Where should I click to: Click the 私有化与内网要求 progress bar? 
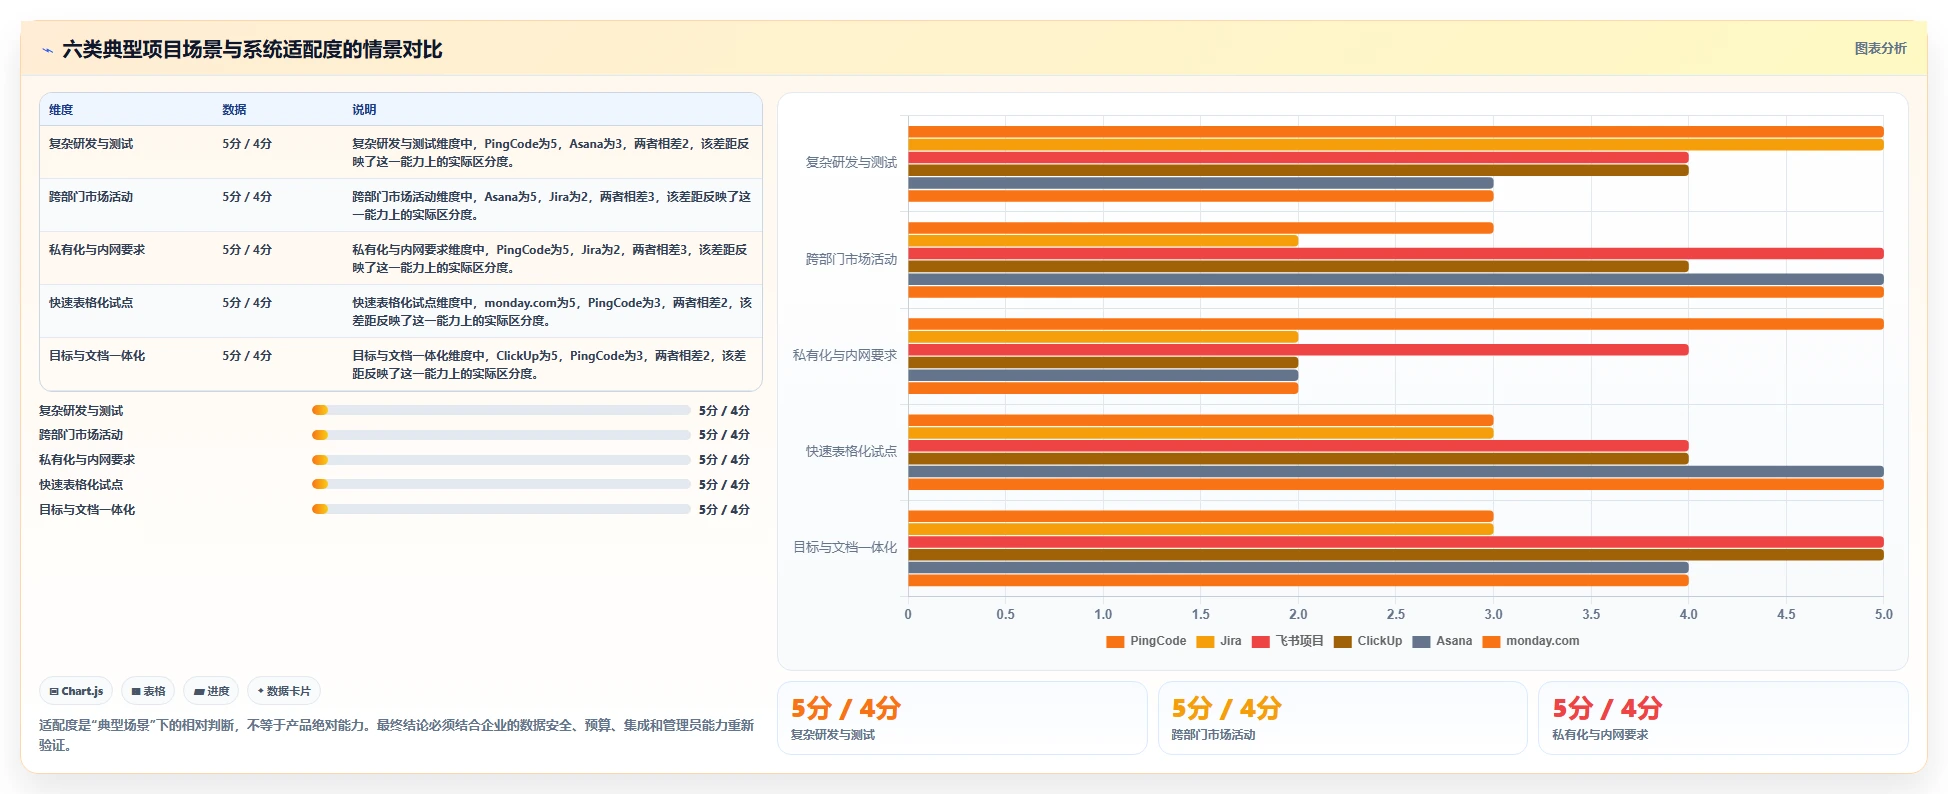(x=501, y=460)
